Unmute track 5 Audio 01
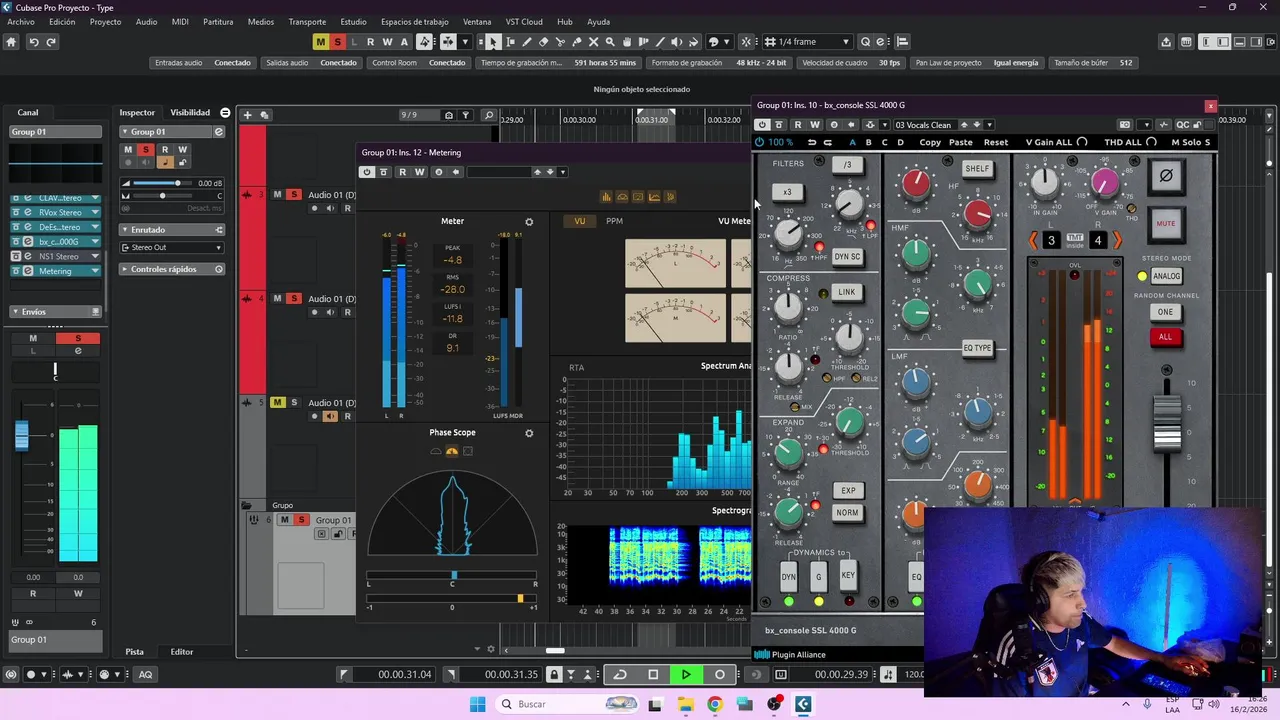Screen dimensions: 1280x720 (278, 402)
